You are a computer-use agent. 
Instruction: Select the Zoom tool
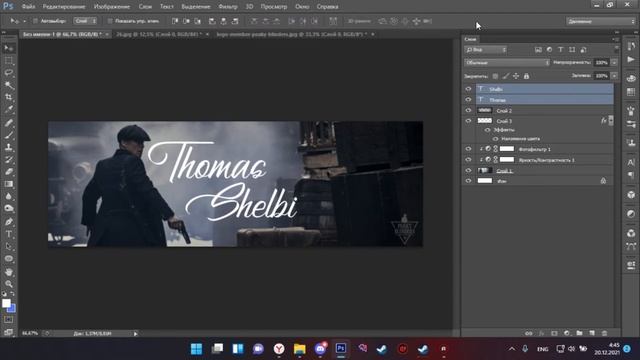click(9, 284)
